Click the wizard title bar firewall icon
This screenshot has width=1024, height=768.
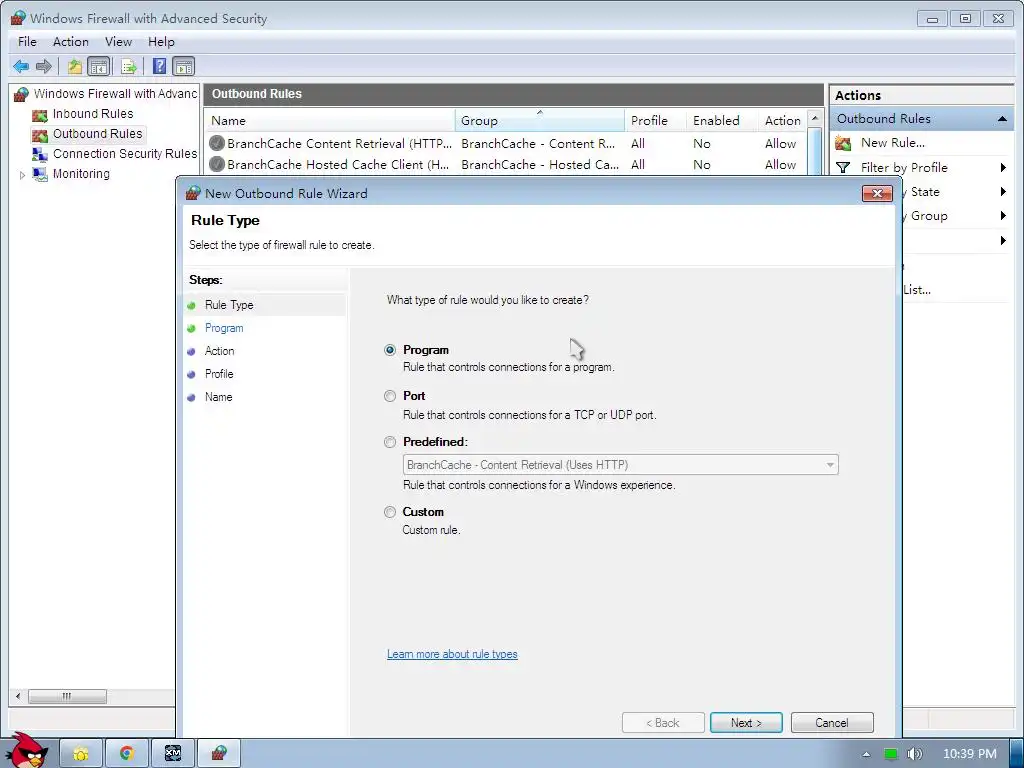click(x=193, y=193)
